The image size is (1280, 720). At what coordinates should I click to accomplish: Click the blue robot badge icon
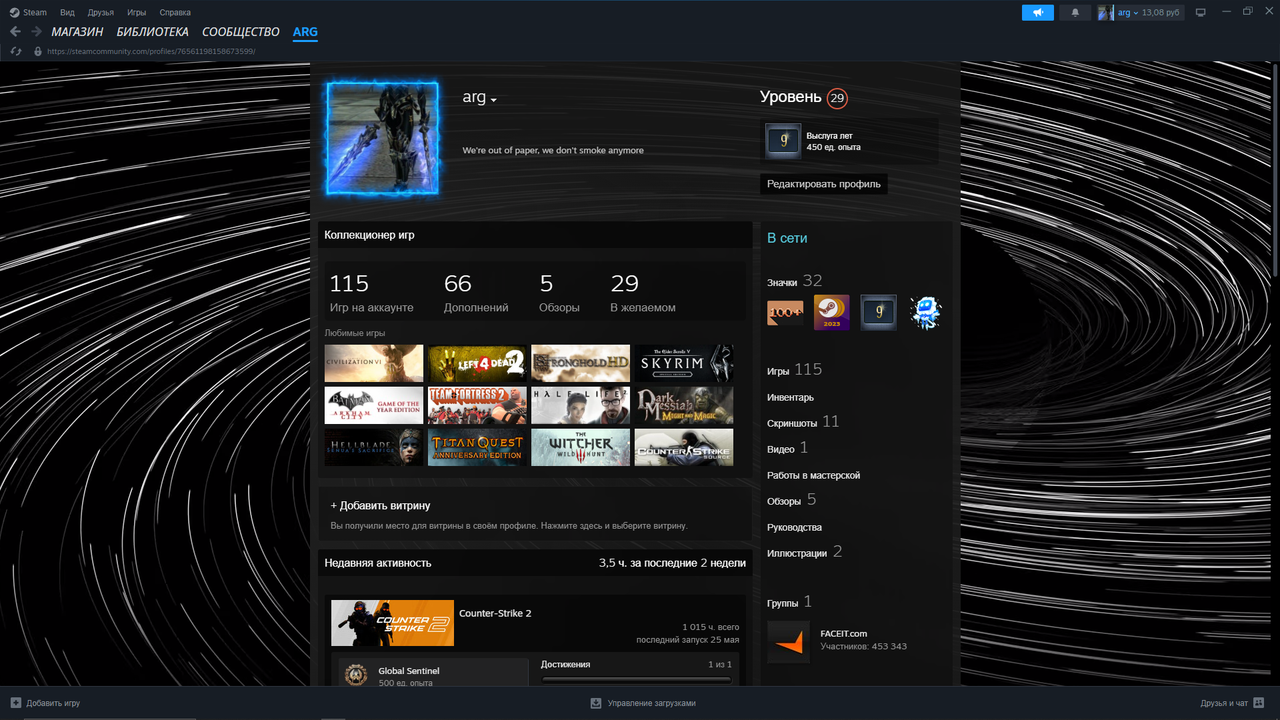tap(925, 313)
